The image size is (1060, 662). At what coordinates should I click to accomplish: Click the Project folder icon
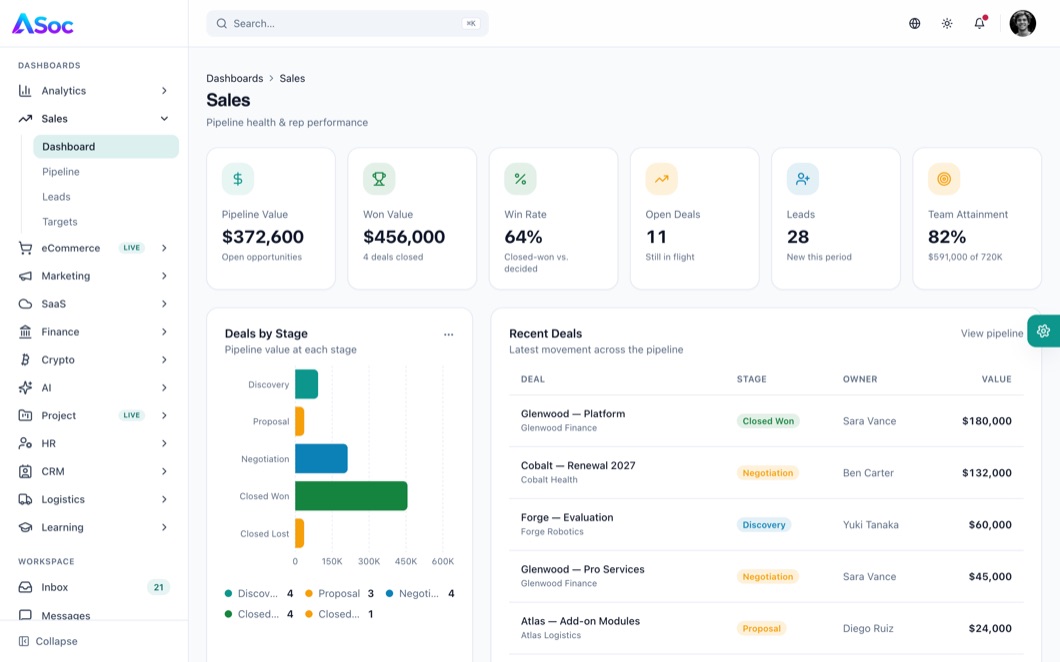click(x=25, y=415)
